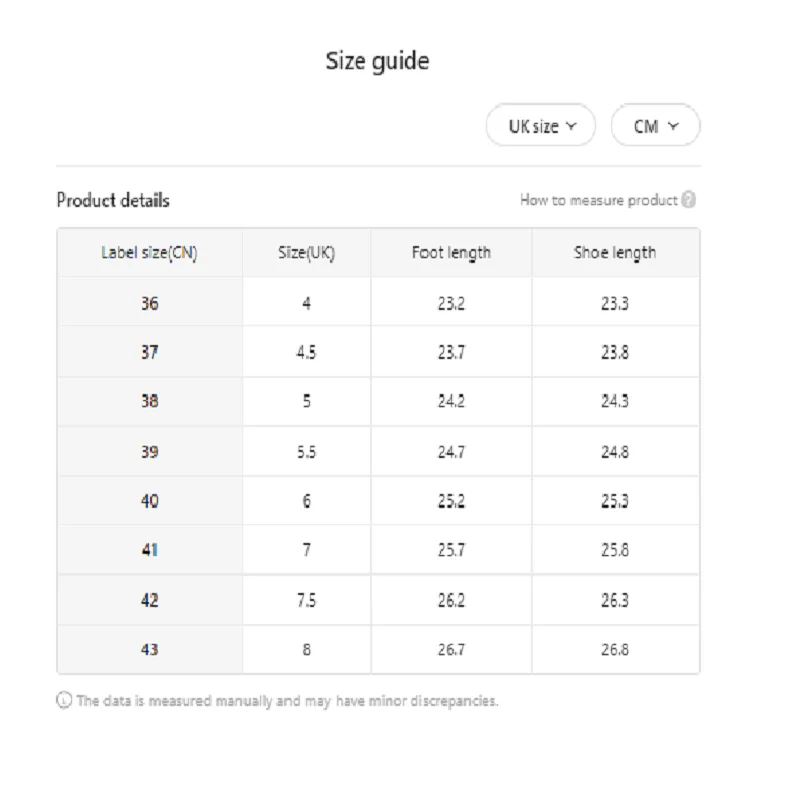Screen dimensions: 800x800
Task: Select the label size 36 row
Action: coord(378,303)
